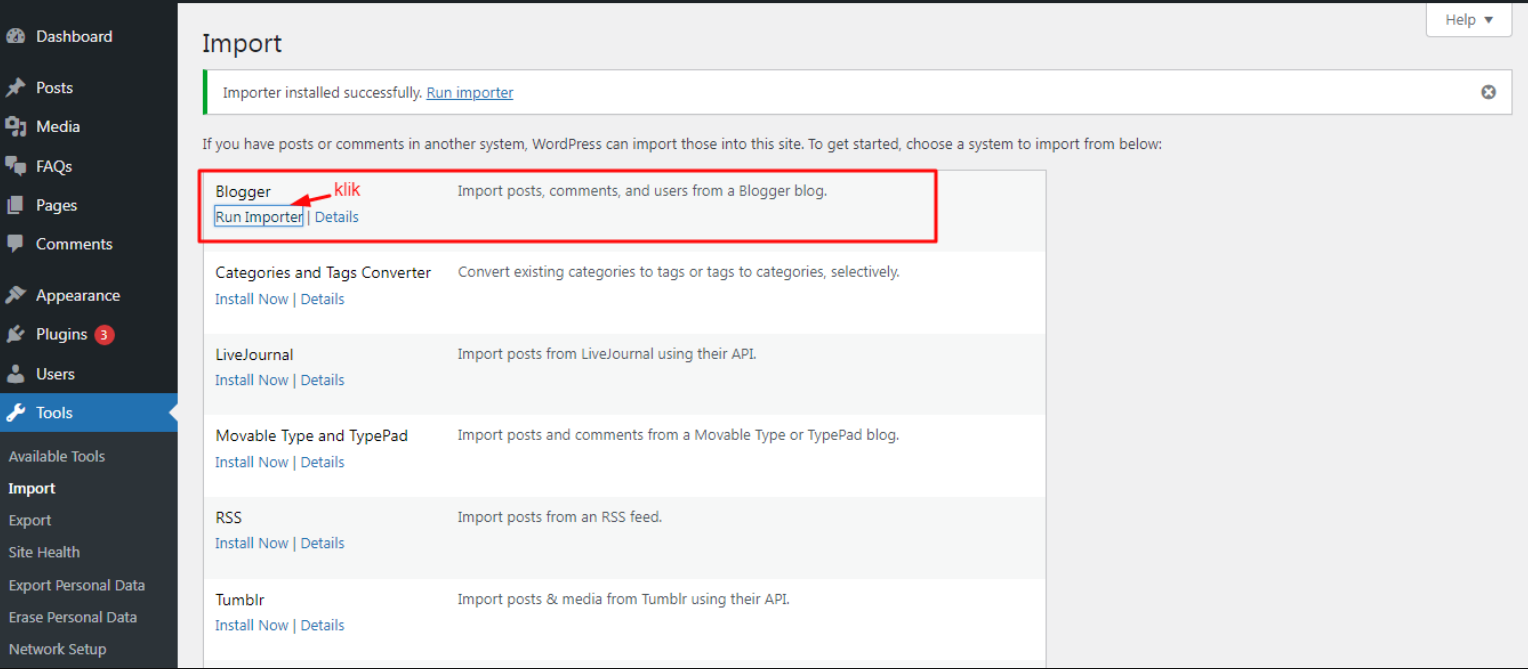Click the Media icon in sidebar

tap(15, 127)
